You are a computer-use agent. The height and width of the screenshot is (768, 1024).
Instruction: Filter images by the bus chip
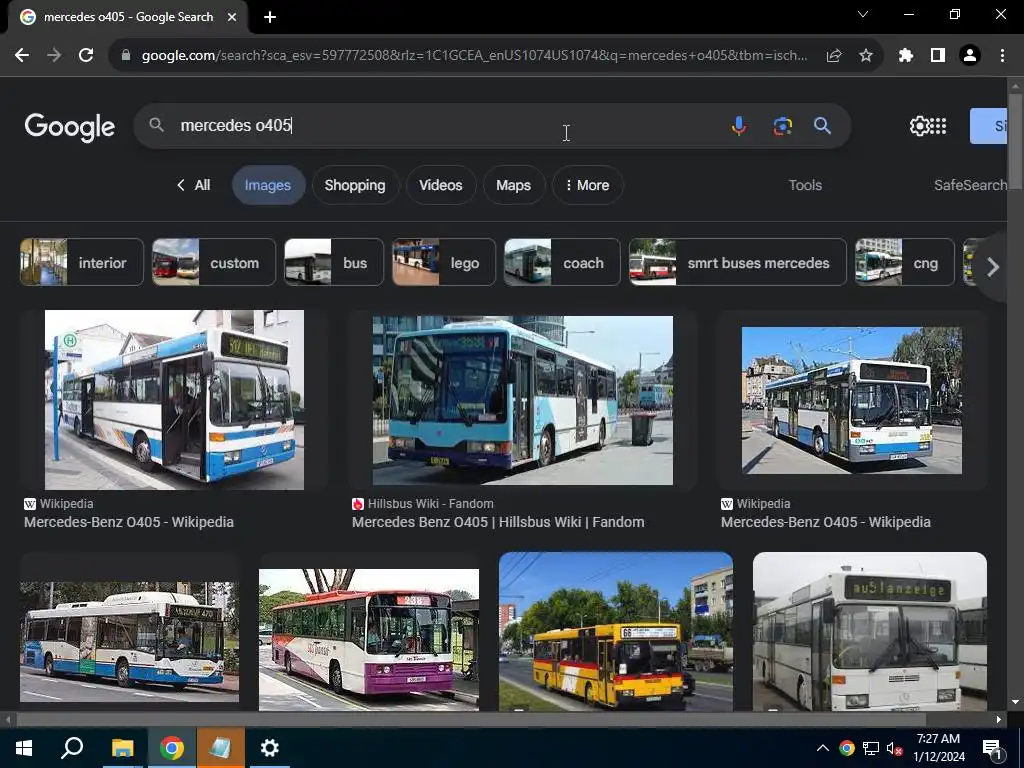[x=334, y=263]
